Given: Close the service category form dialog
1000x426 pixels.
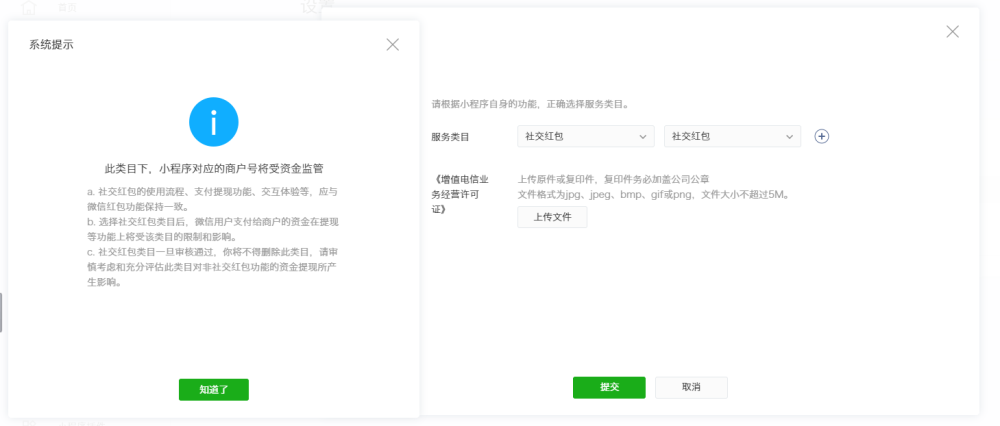Looking at the screenshot, I should click(952, 32).
